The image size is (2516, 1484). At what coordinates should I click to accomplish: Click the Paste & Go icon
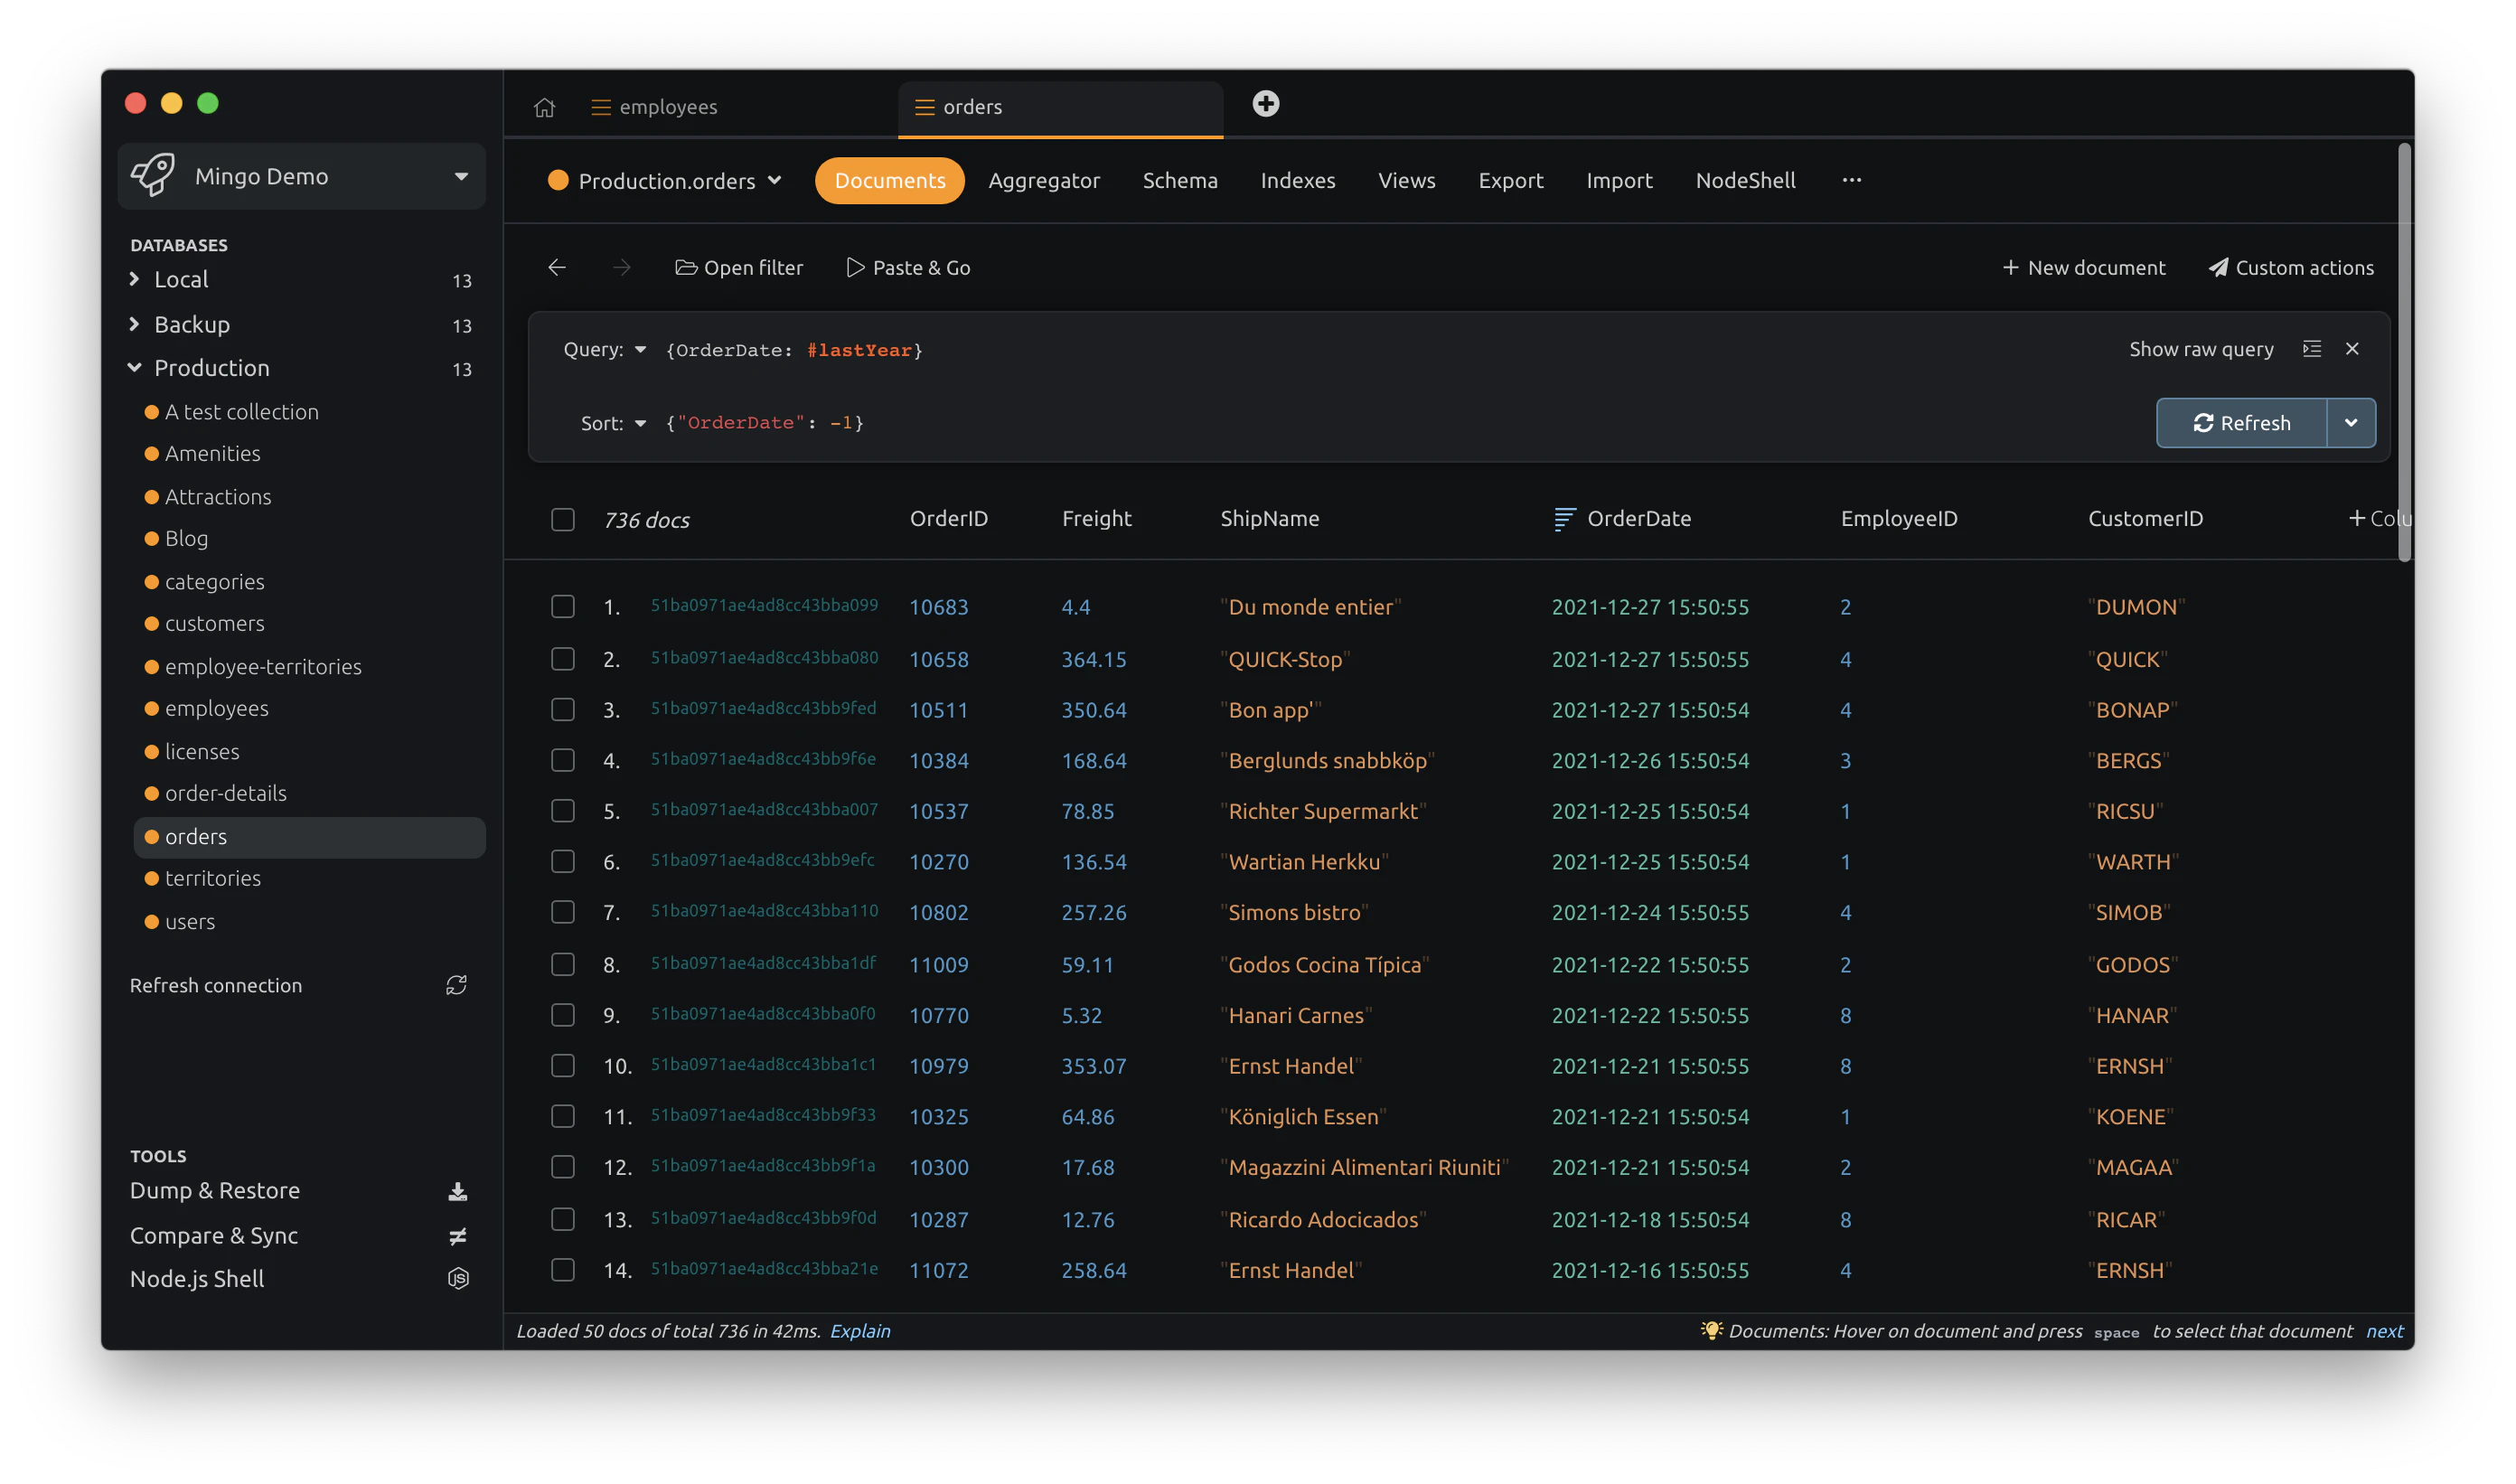(x=855, y=267)
